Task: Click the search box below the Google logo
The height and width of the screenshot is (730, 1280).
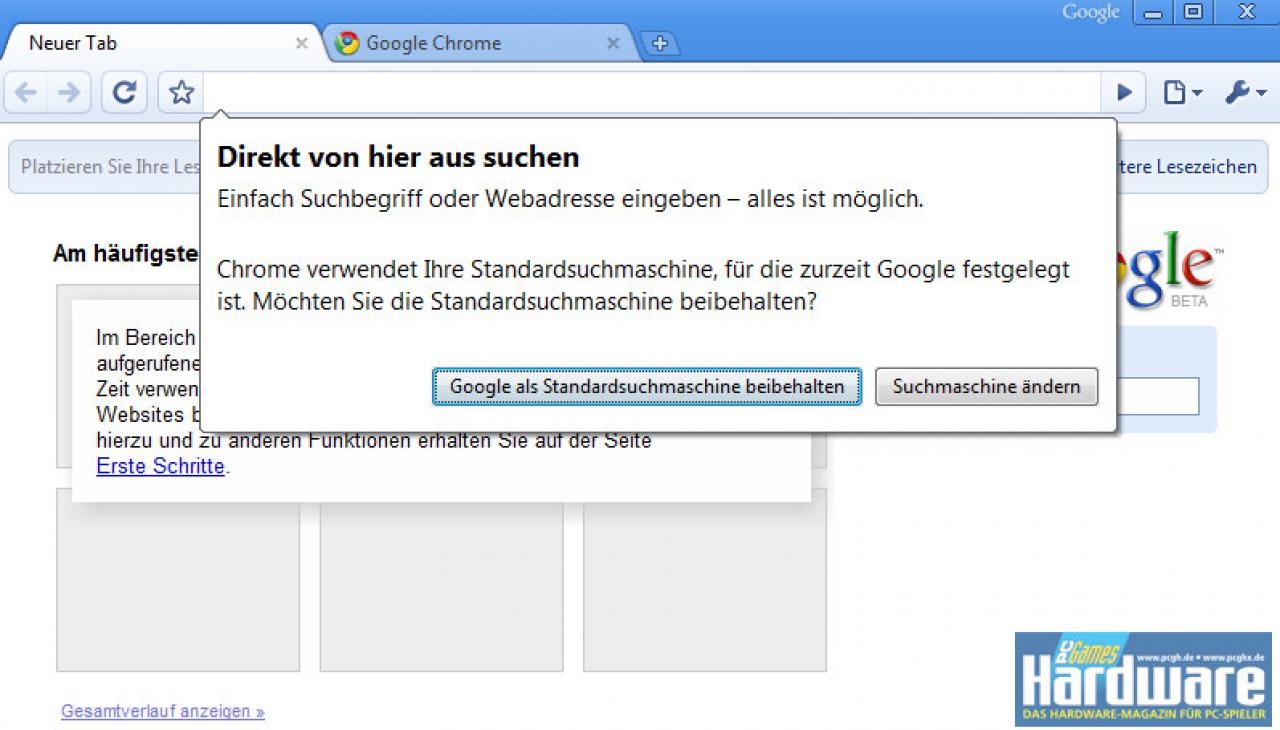Action: pyautogui.click(x=1157, y=396)
